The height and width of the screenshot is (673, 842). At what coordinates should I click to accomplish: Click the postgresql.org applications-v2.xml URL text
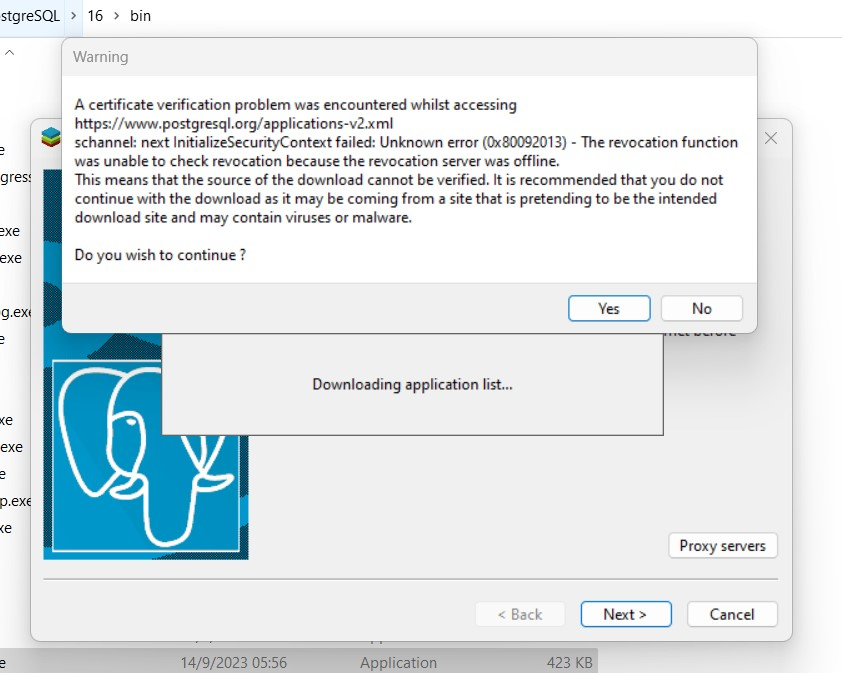pos(234,123)
